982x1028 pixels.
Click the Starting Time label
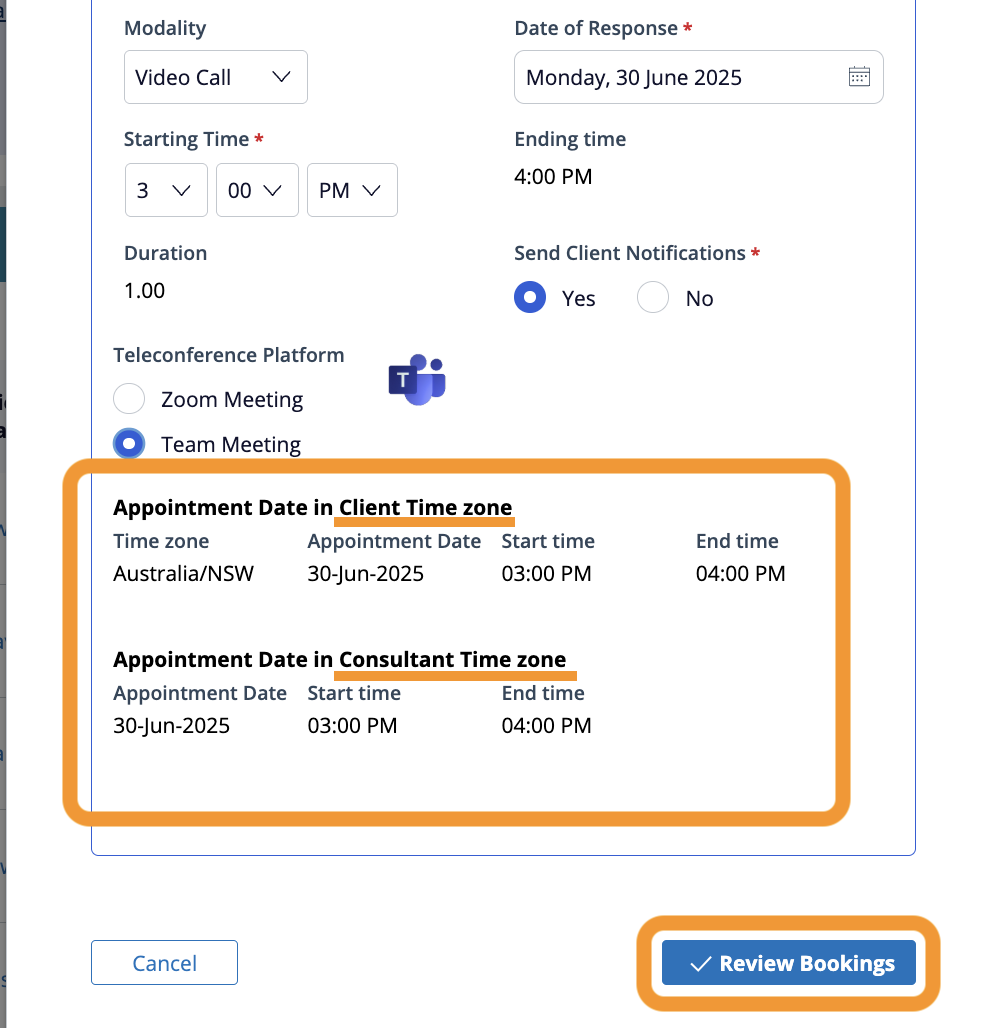(187, 139)
